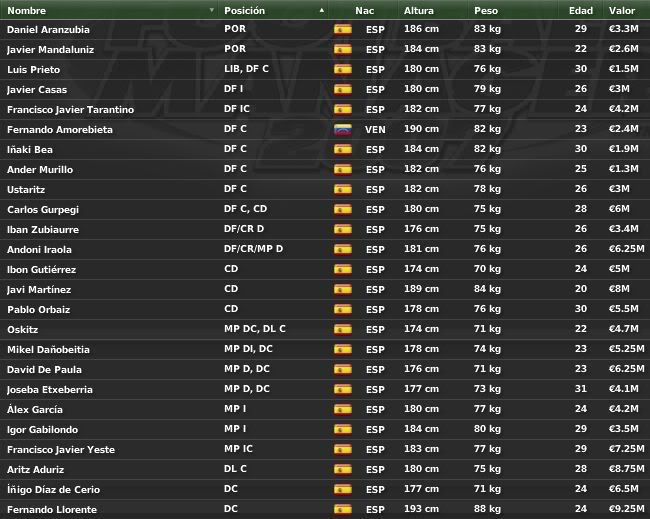Click age 31 in Joseba Etxeberria row

[581, 388]
